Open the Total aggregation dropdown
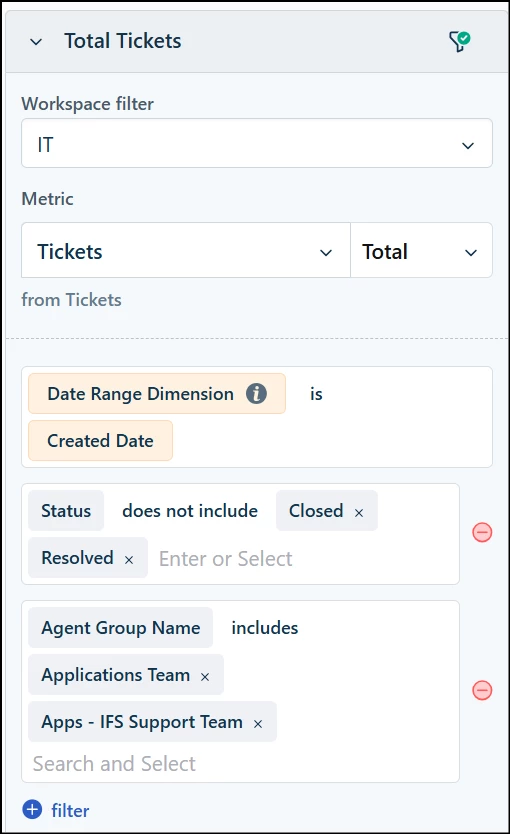Screen dimensions: 510x834 (421, 251)
